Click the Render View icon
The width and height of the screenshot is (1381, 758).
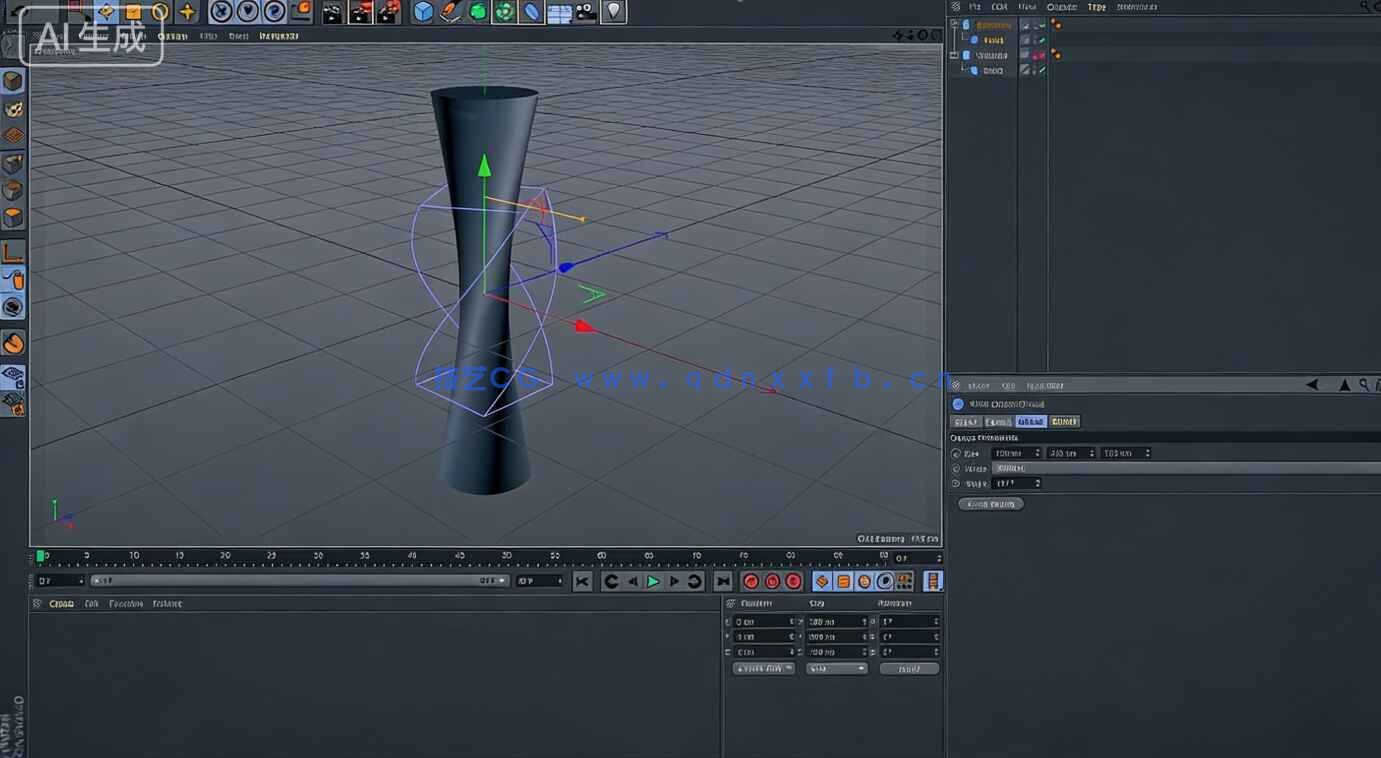331,12
